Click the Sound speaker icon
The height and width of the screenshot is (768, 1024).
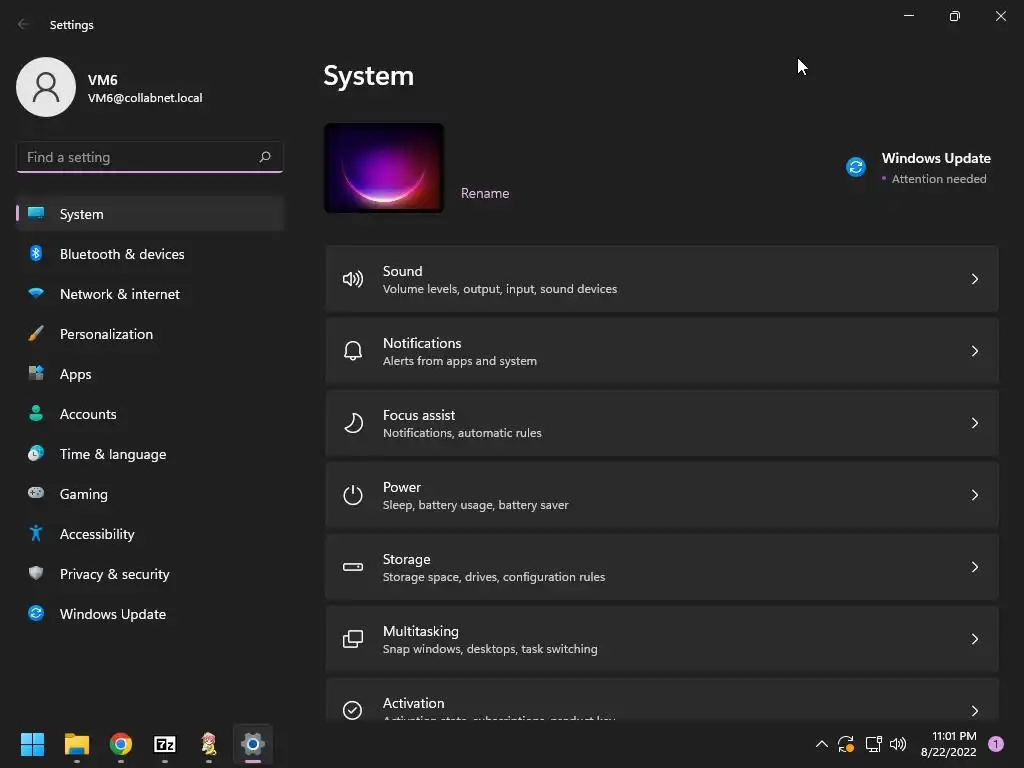click(353, 280)
